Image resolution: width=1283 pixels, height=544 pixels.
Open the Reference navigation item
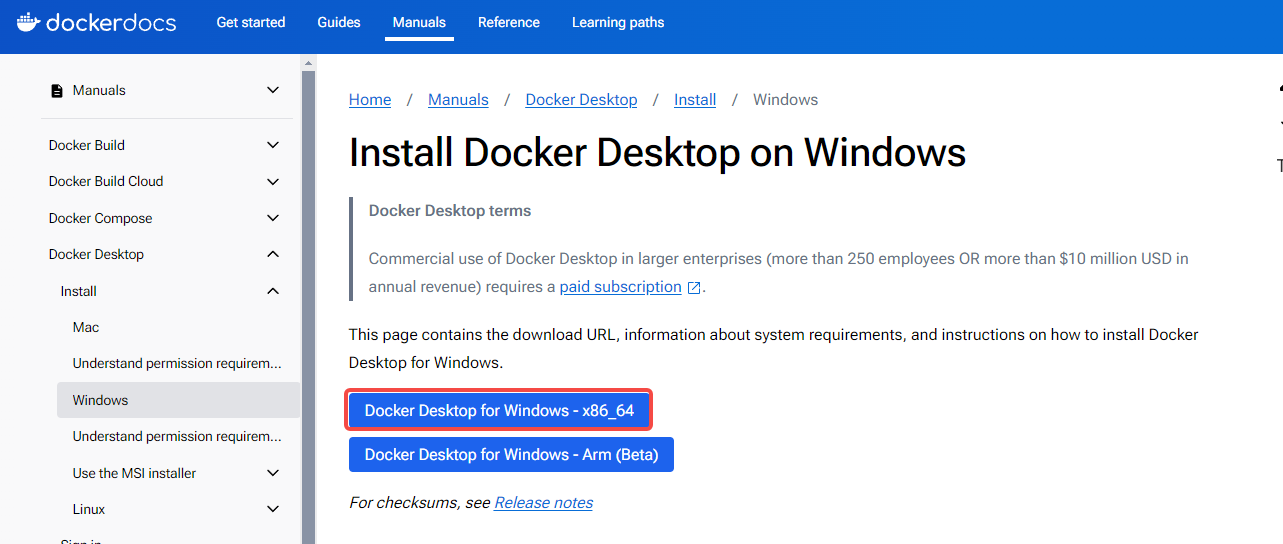509,22
